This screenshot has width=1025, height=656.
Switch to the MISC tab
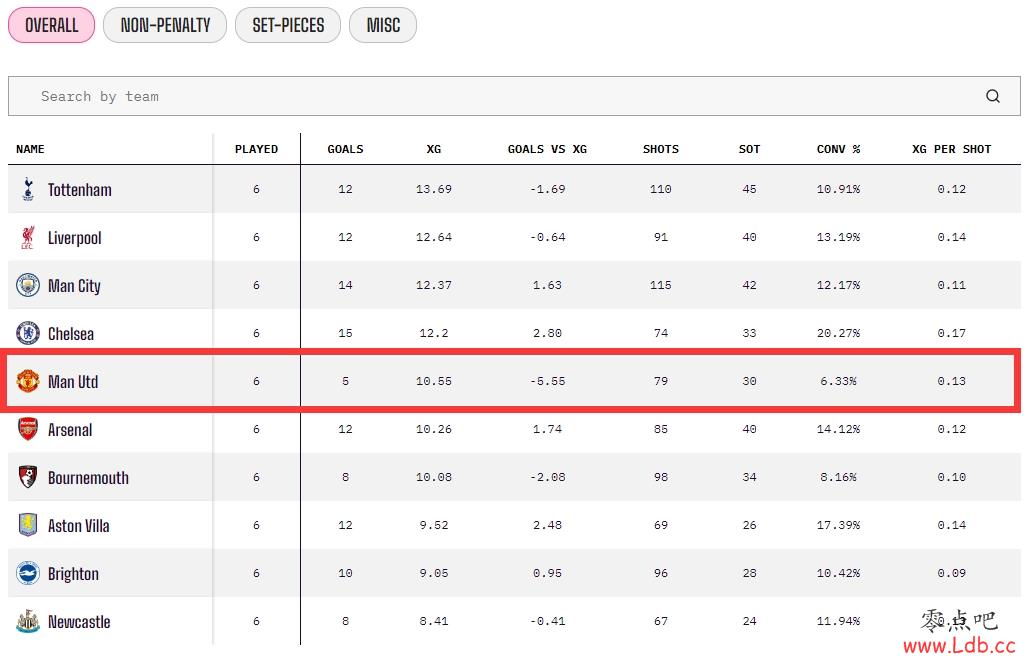[382, 25]
